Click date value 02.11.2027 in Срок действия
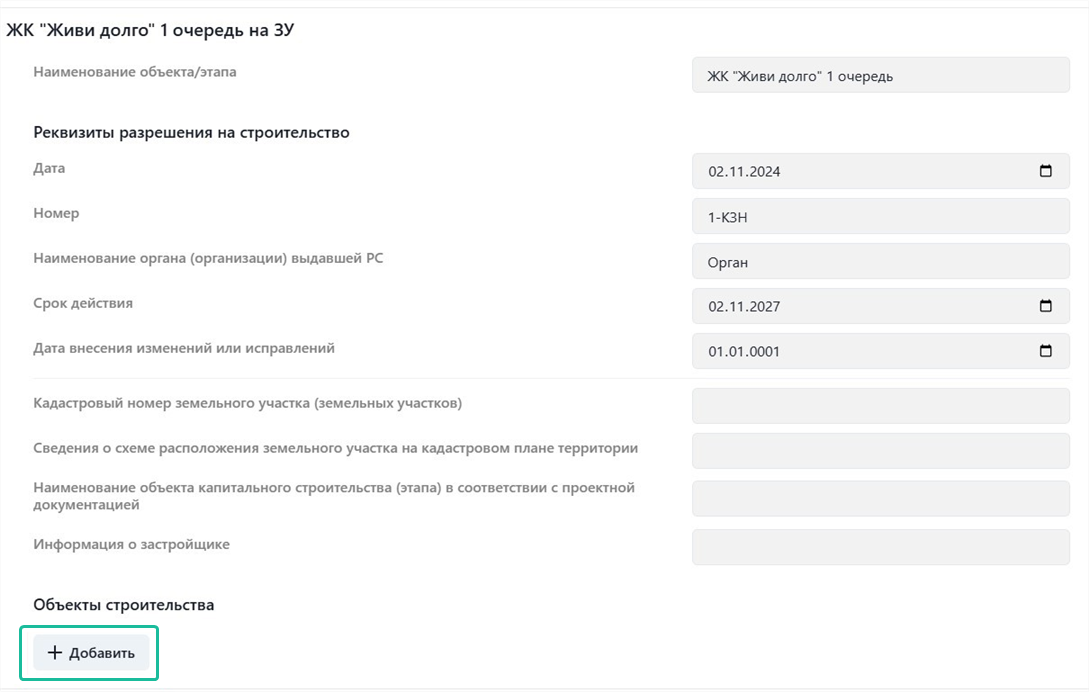This screenshot has height=692, width=1089. pyautogui.click(x=744, y=306)
